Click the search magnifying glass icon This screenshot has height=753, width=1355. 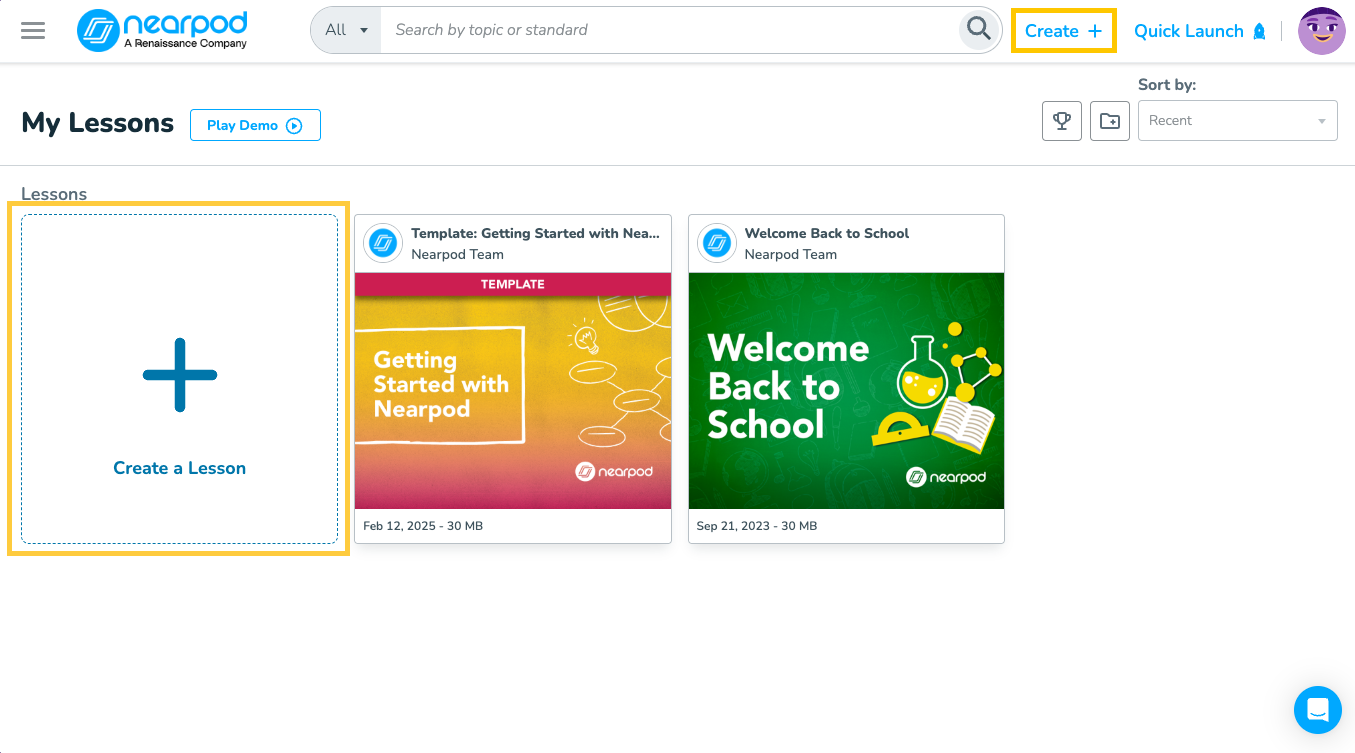[978, 30]
